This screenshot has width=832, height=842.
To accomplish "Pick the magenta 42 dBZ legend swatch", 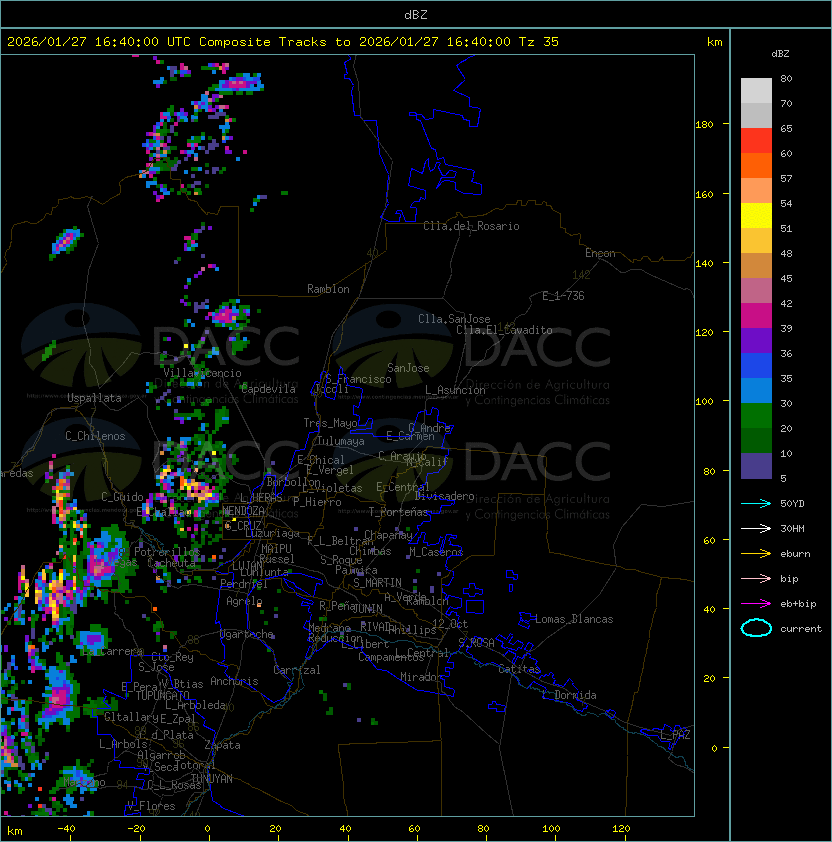I will 756,315.
